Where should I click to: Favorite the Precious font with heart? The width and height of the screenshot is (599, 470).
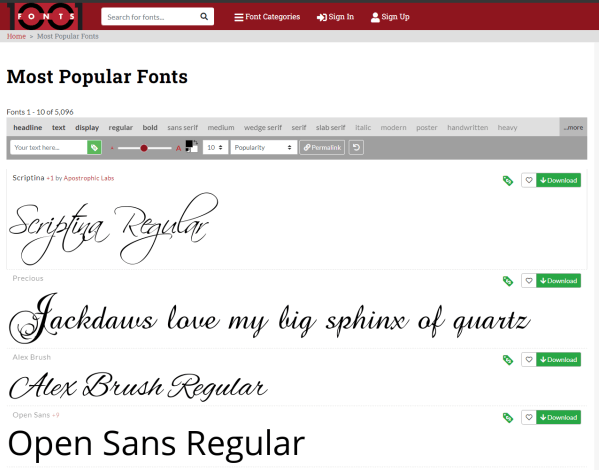pyautogui.click(x=529, y=280)
